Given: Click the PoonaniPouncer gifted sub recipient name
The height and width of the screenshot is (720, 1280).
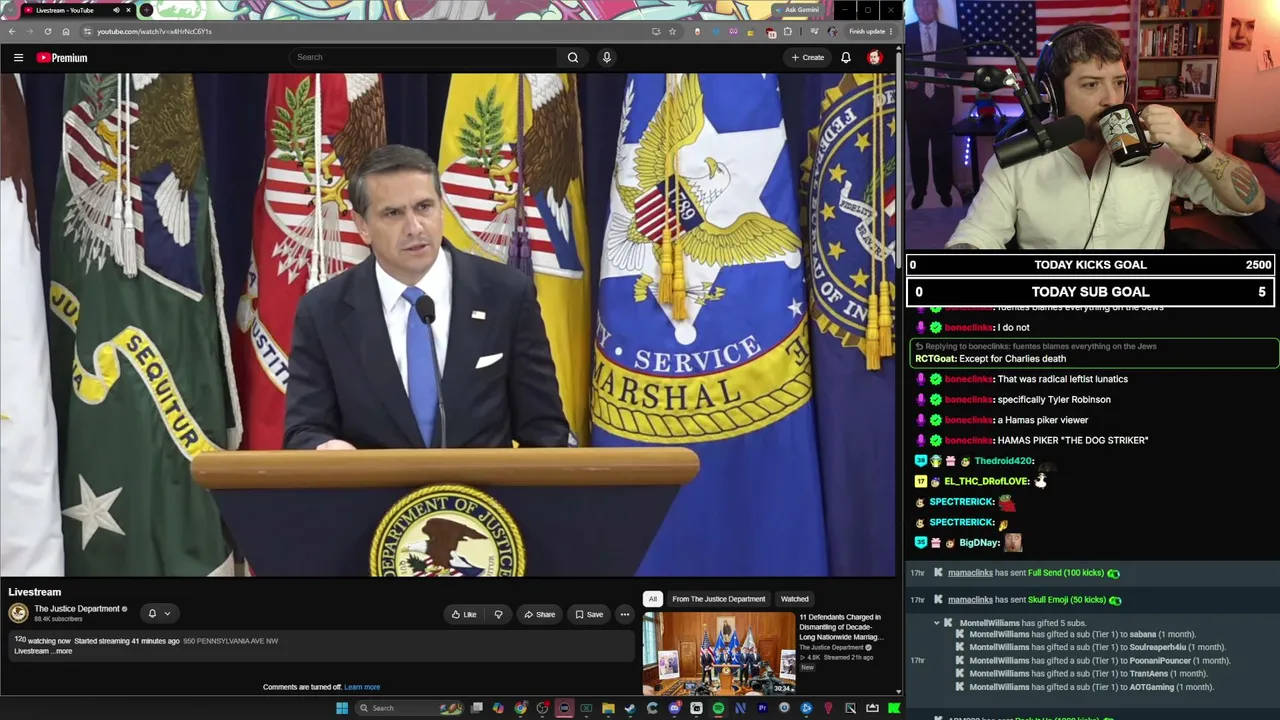Looking at the screenshot, I should pos(1161,661).
